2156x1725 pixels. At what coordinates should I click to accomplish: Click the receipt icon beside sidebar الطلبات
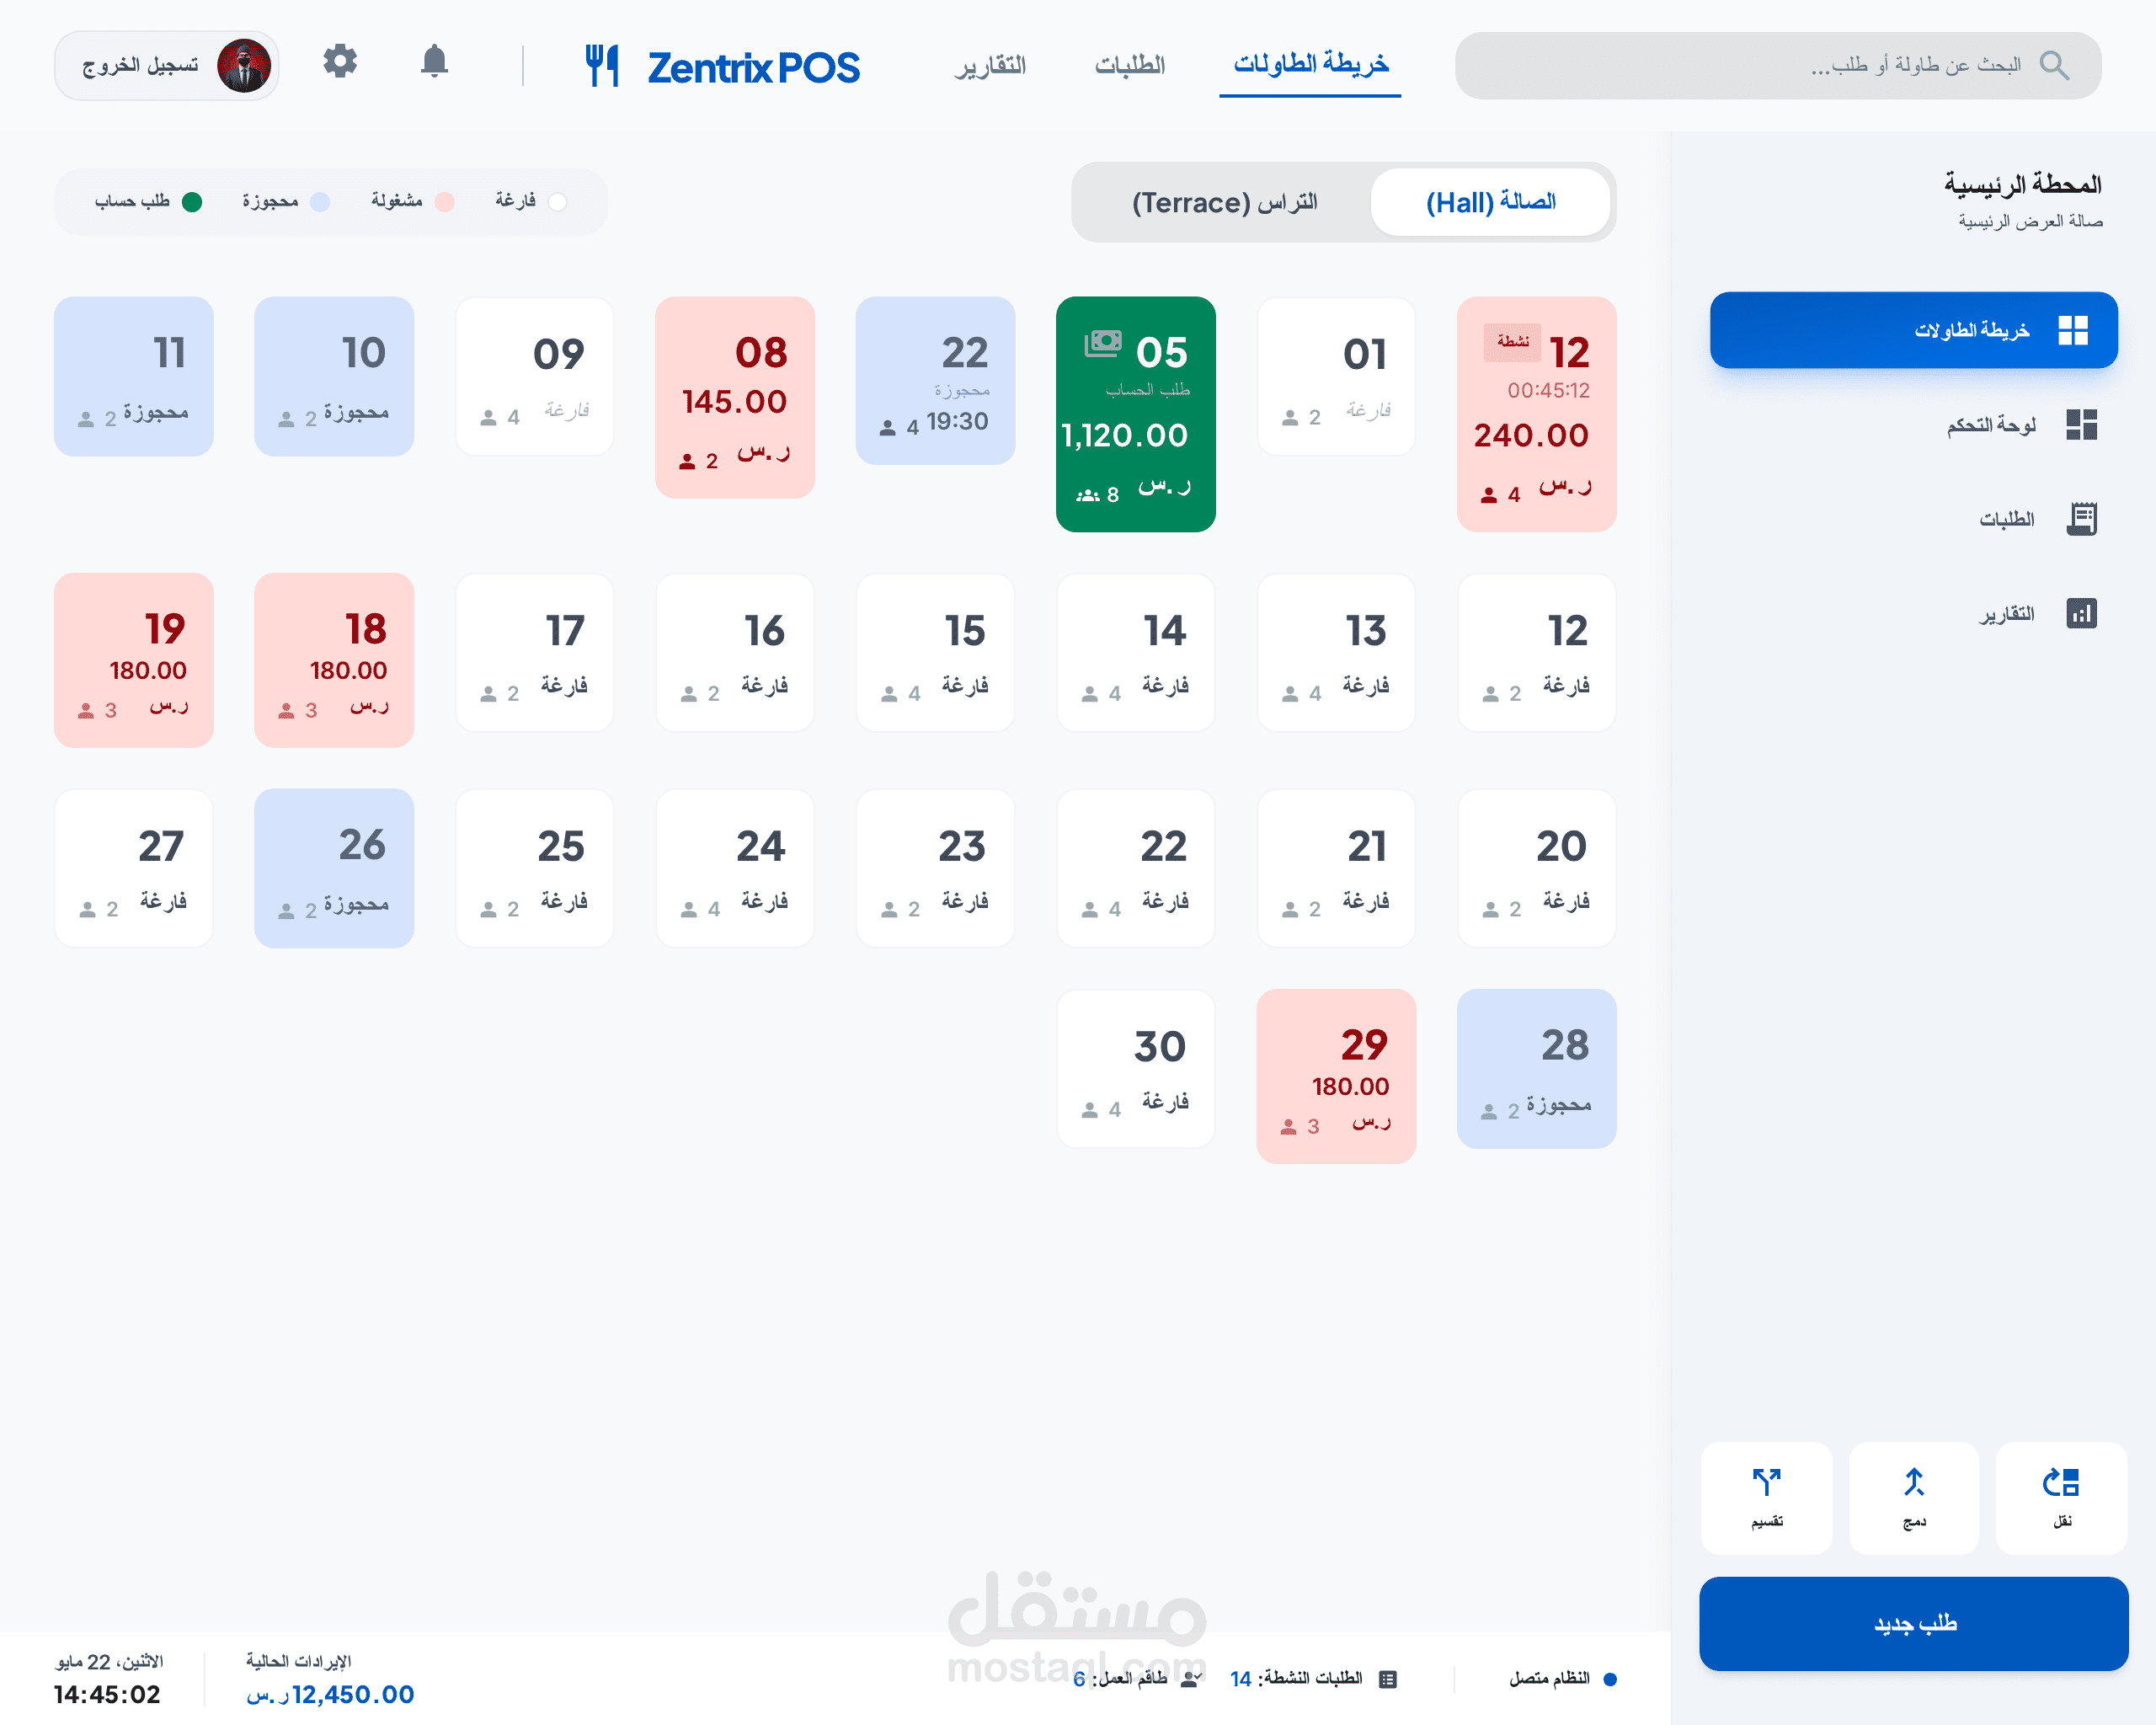(2081, 519)
